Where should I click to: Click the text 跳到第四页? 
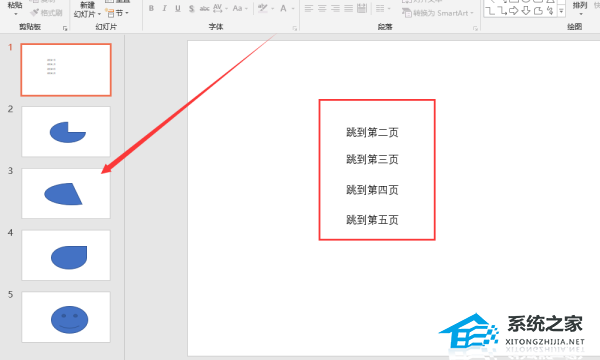pyautogui.click(x=372, y=190)
